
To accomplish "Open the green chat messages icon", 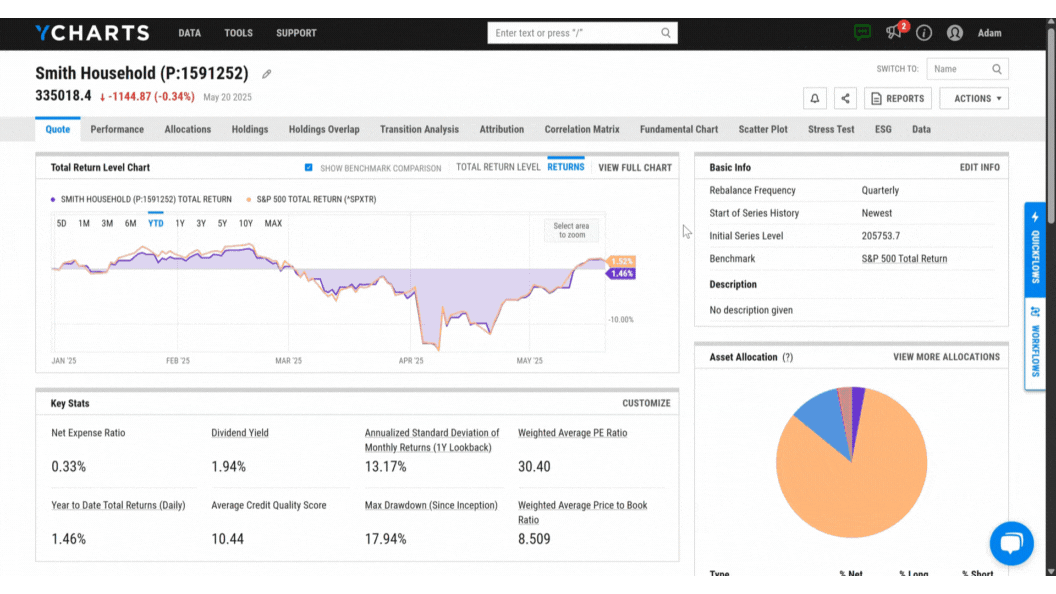I will point(862,32).
